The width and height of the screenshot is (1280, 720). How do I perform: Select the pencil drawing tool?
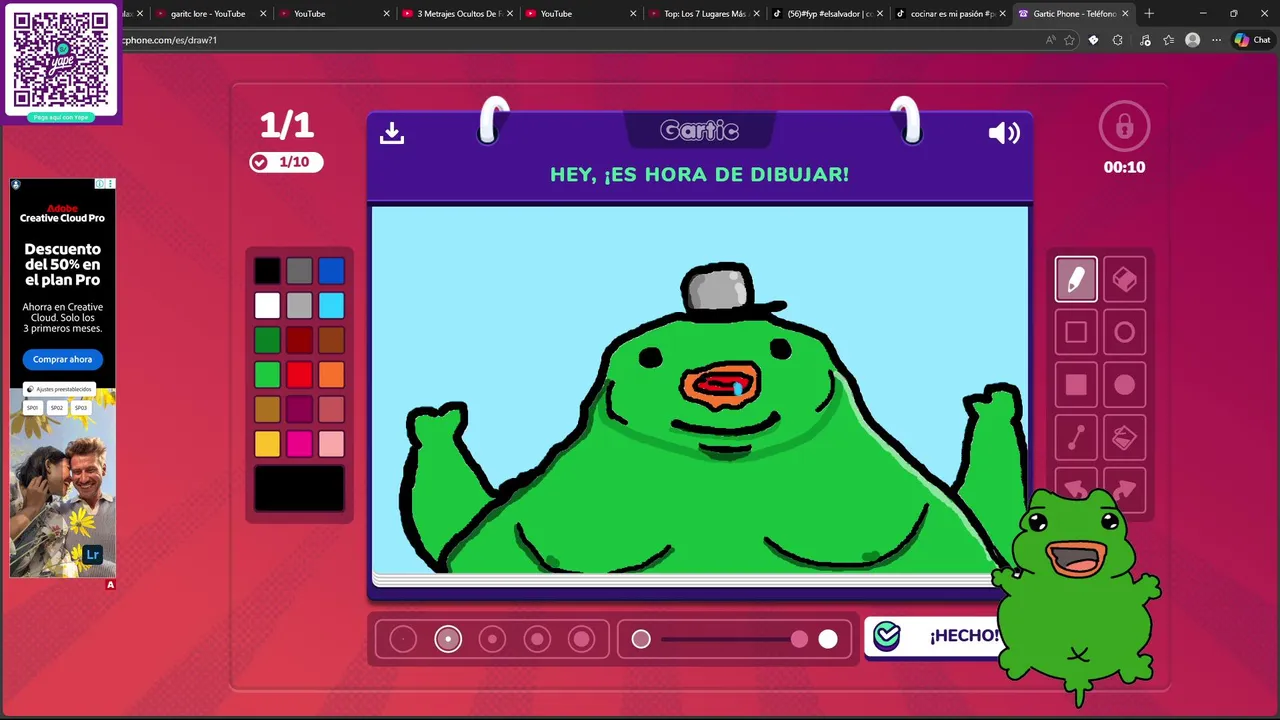coord(1076,279)
